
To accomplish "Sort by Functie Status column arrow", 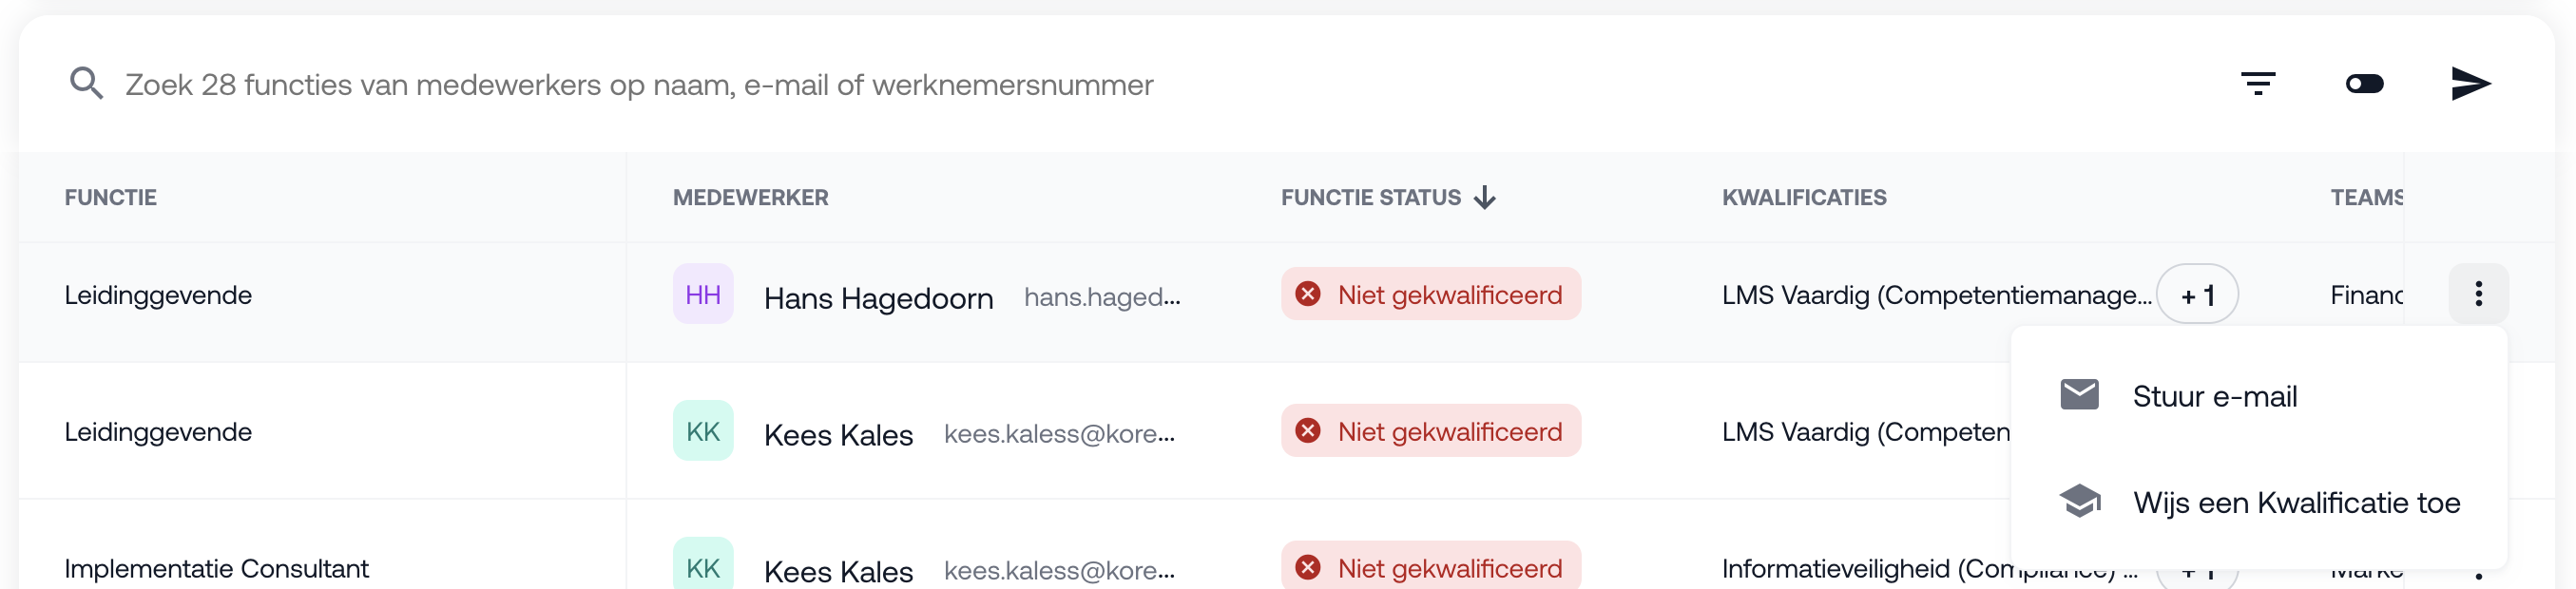I will [x=1485, y=198].
